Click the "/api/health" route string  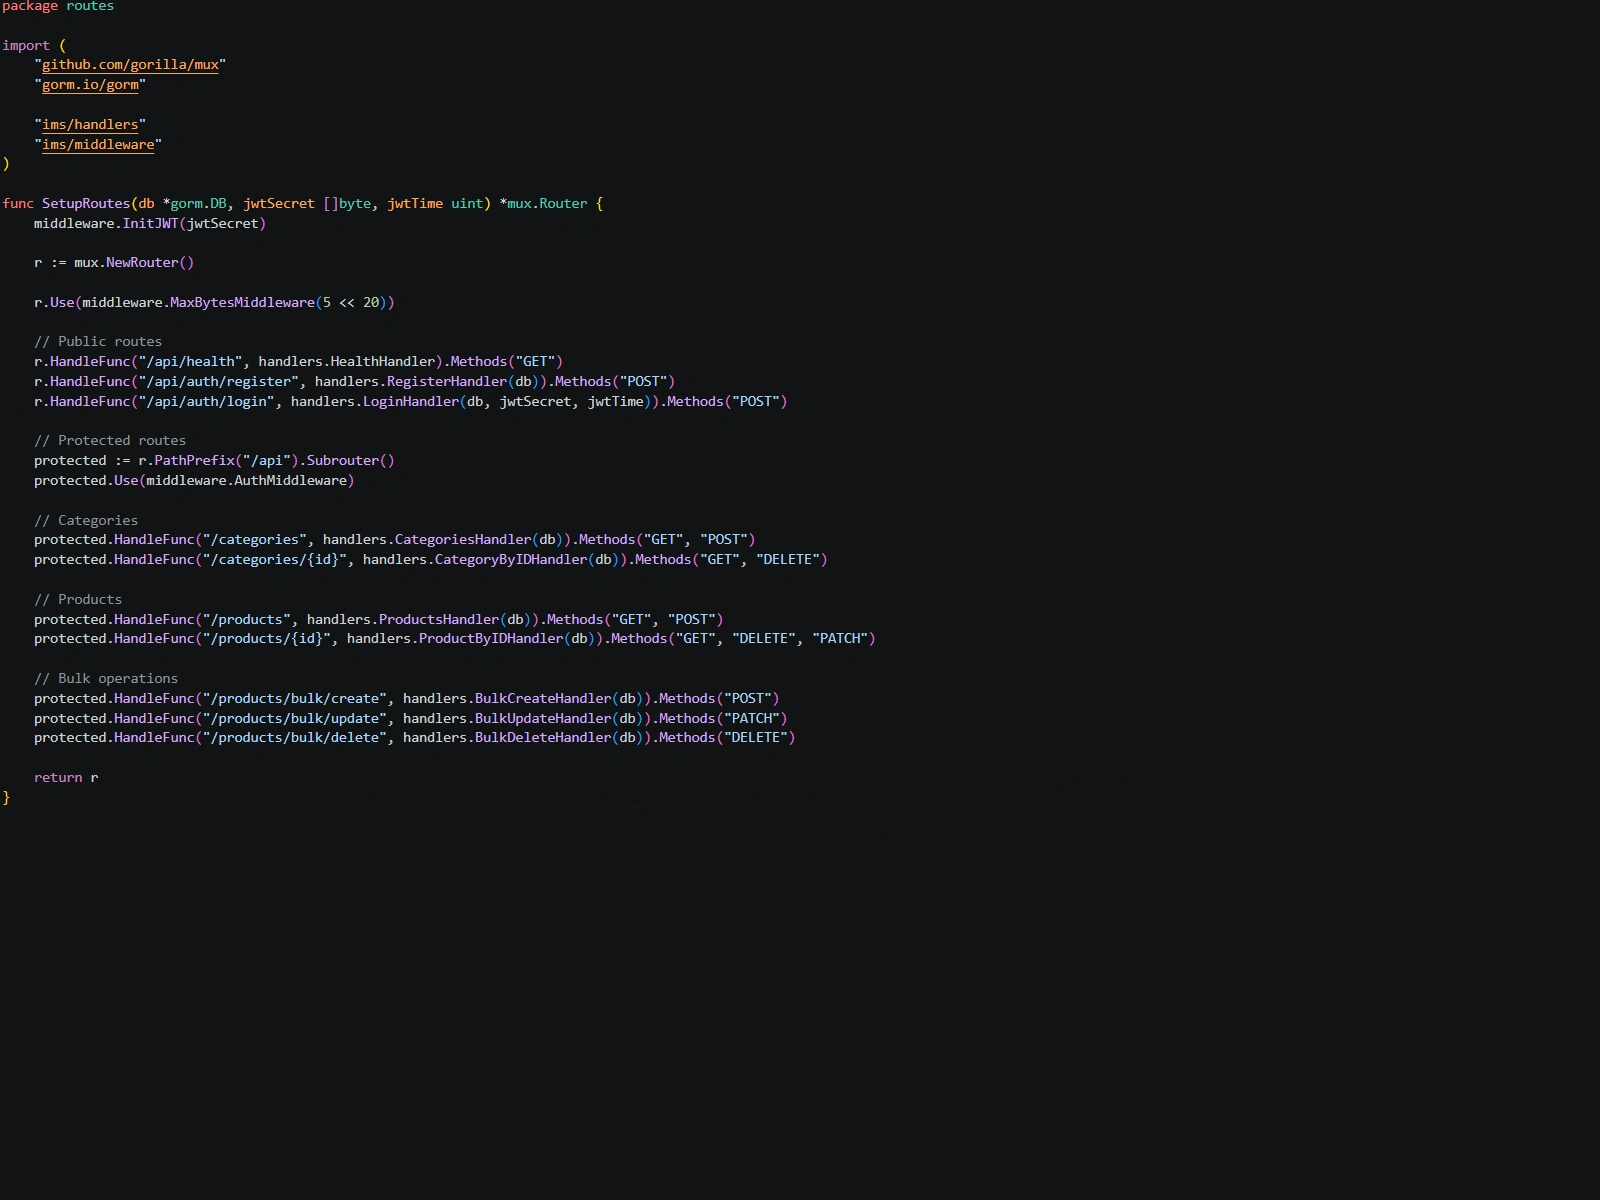click(x=190, y=361)
